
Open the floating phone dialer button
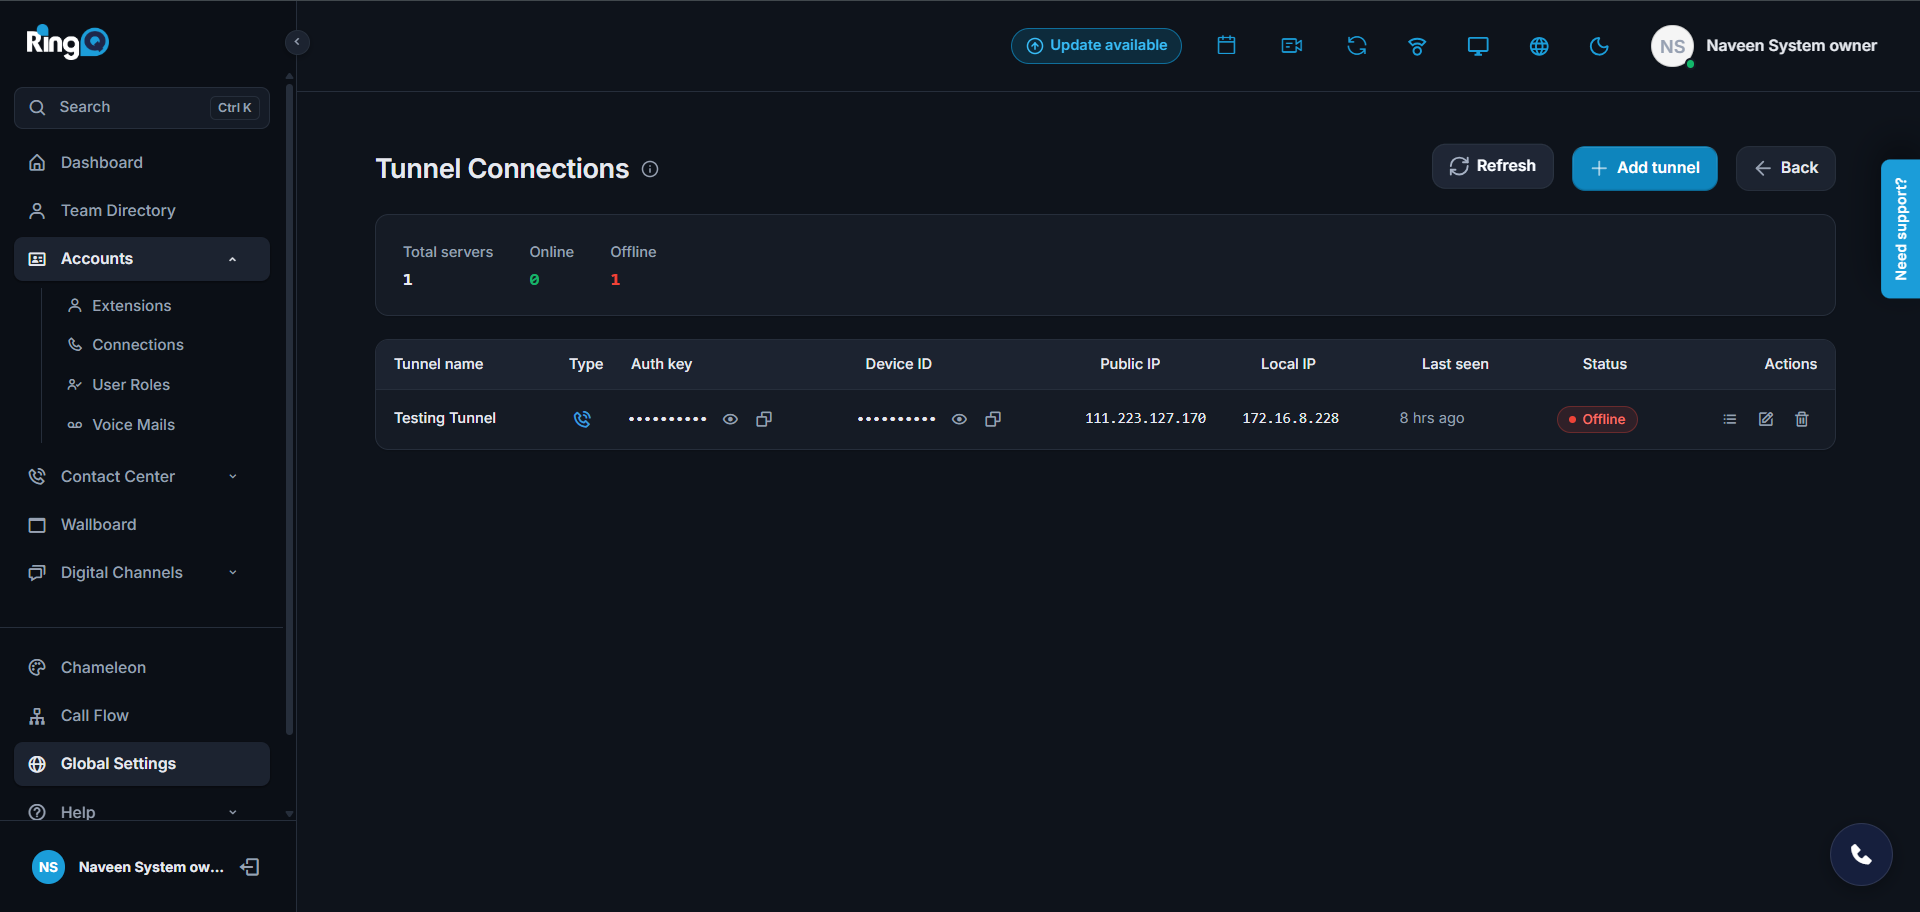point(1861,854)
